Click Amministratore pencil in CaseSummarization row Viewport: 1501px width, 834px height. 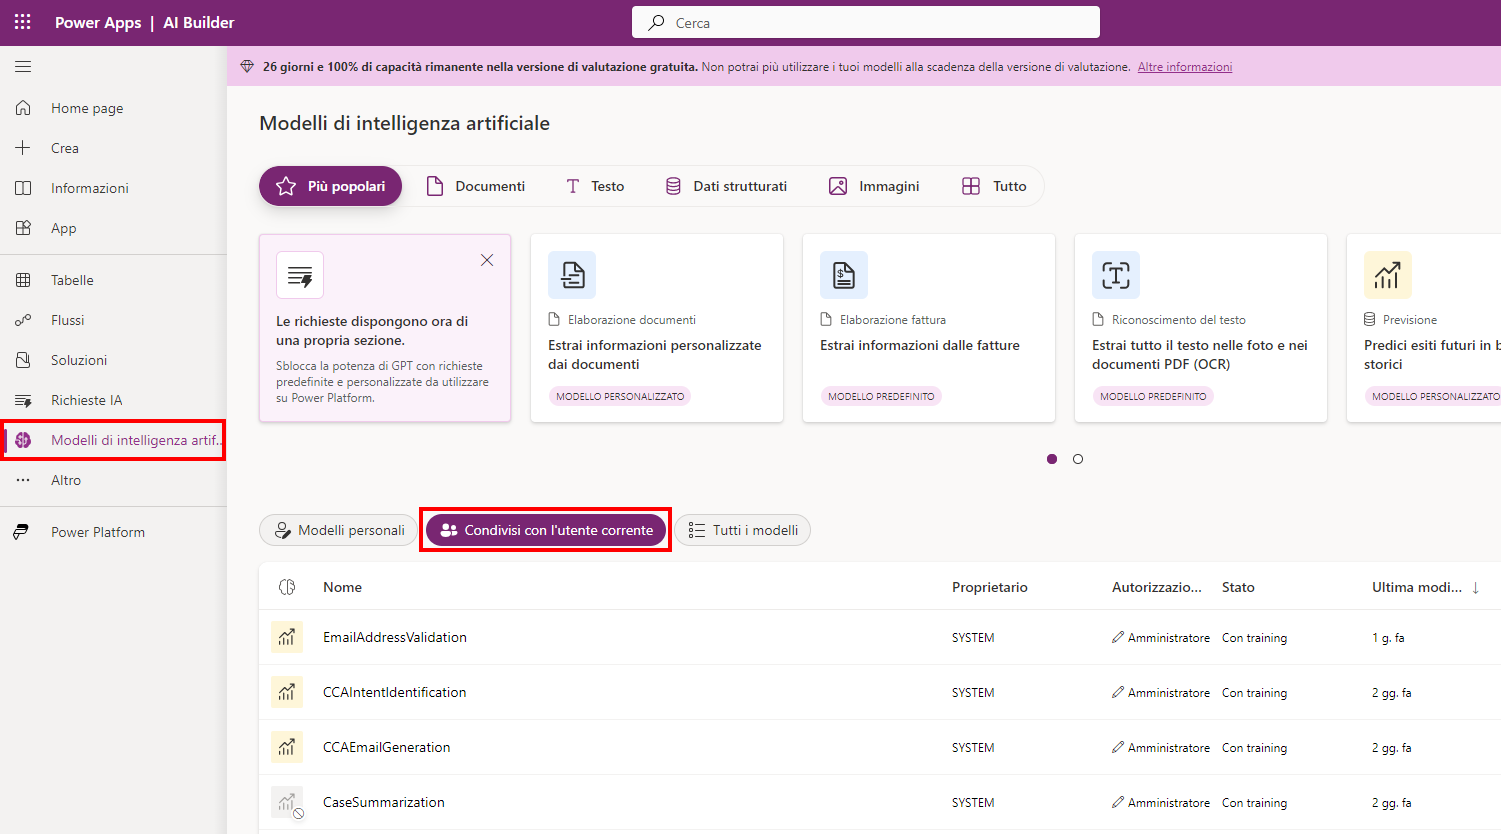tap(1118, 802)
